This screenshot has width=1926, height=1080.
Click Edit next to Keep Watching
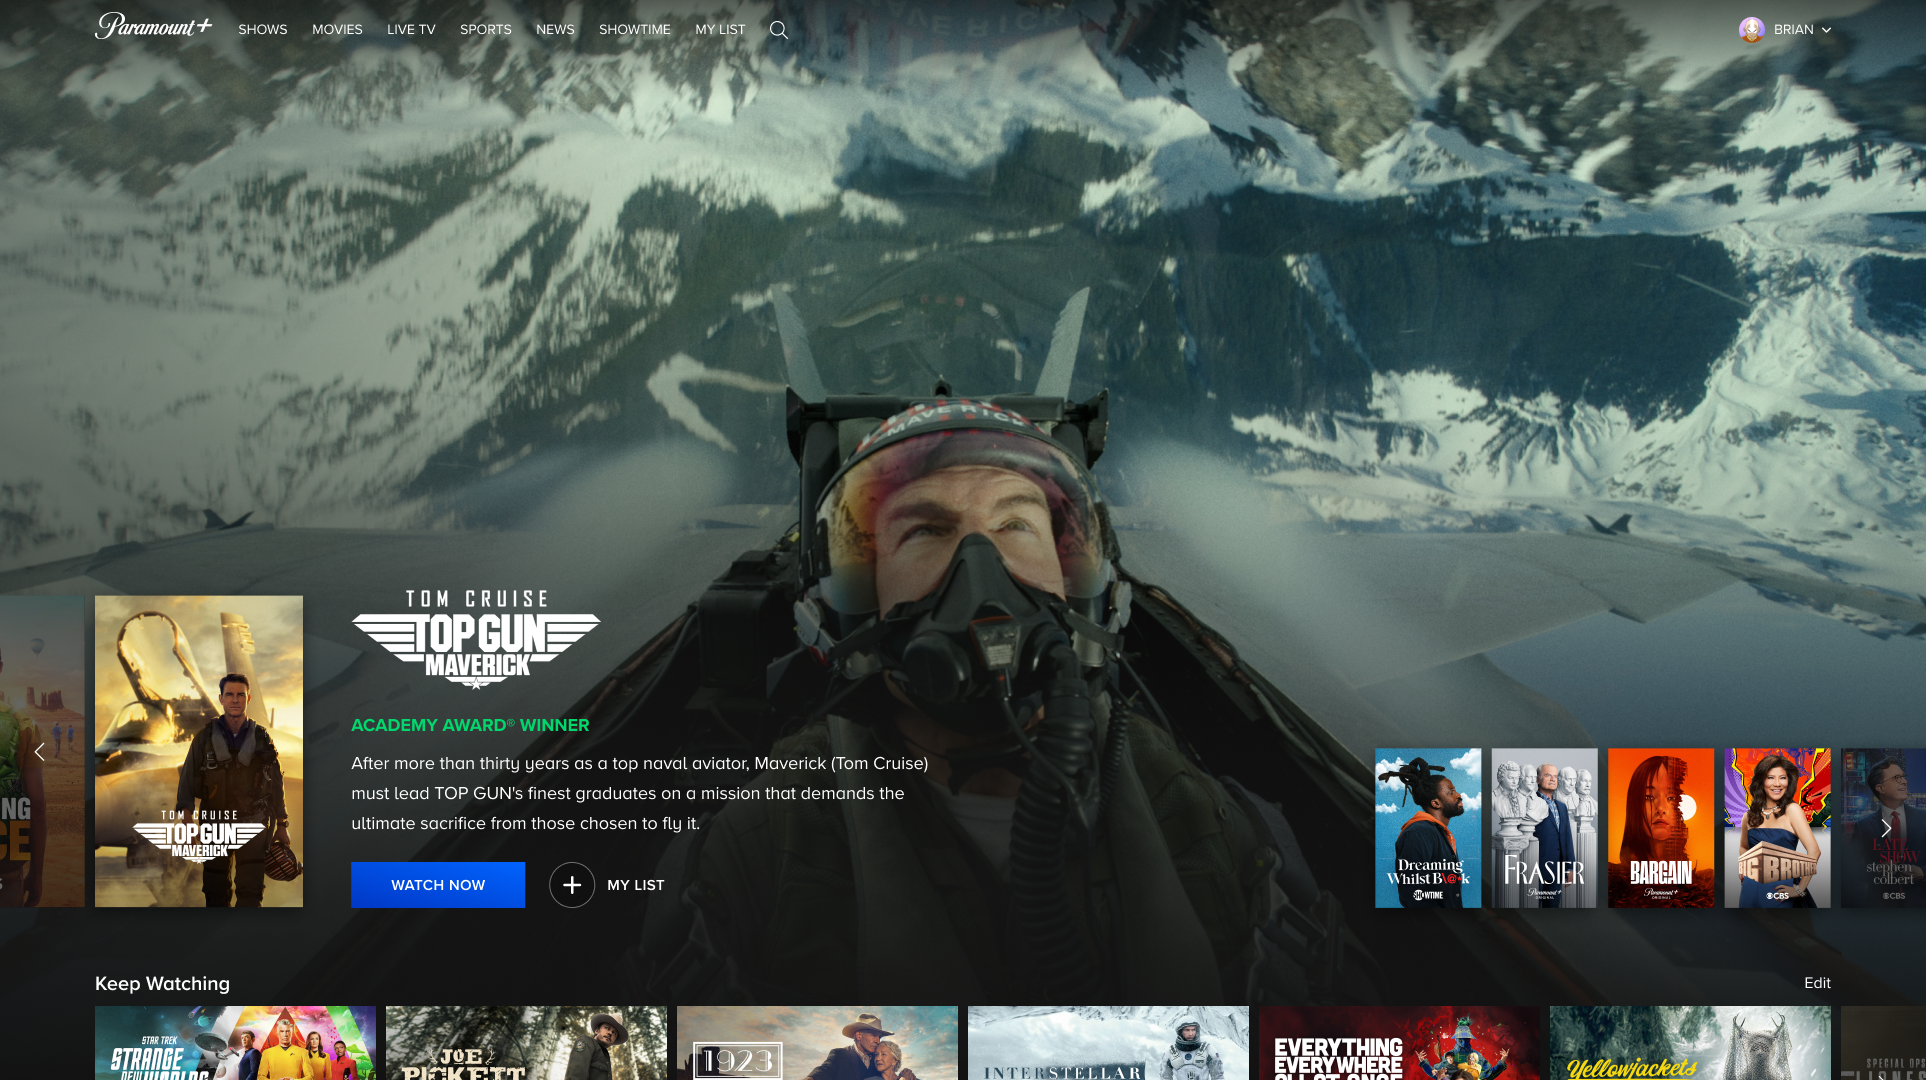[x=1817, y=983]
